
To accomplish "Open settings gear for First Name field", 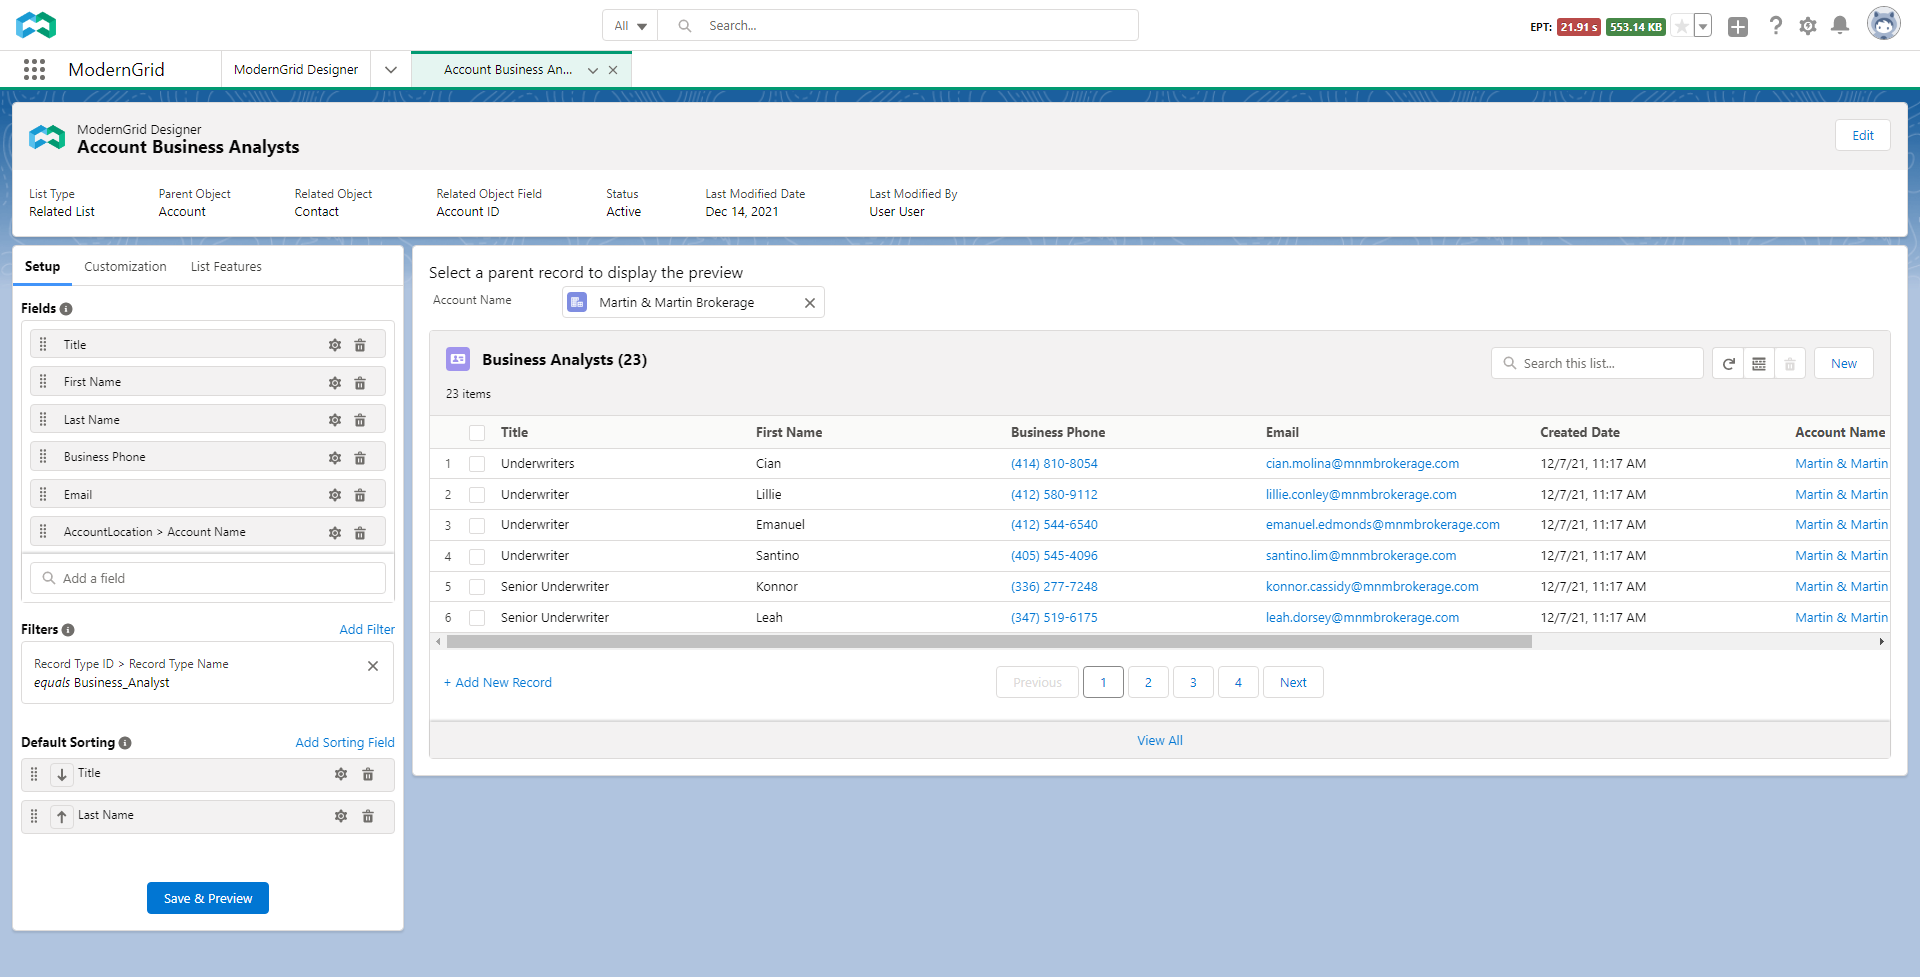I will coord(335,383).
